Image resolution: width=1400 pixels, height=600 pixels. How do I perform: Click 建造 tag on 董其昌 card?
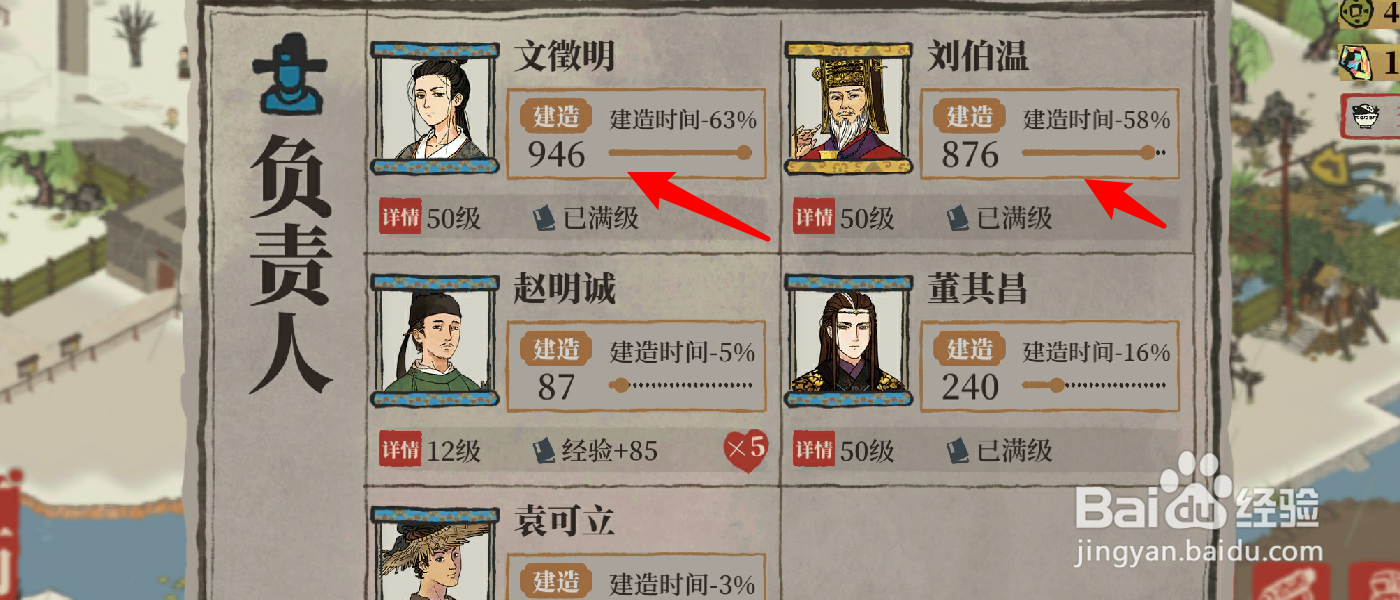pos(970,350)
